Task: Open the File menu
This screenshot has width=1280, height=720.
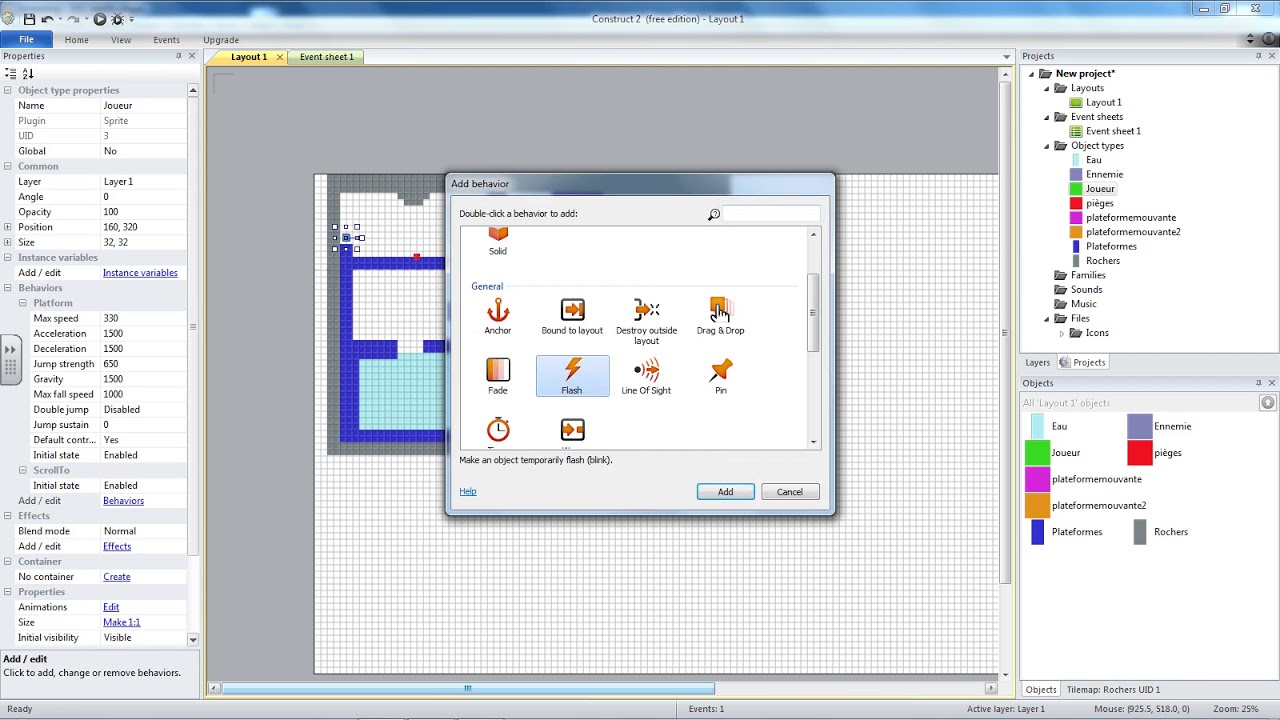Action: (x=26, y=40)
